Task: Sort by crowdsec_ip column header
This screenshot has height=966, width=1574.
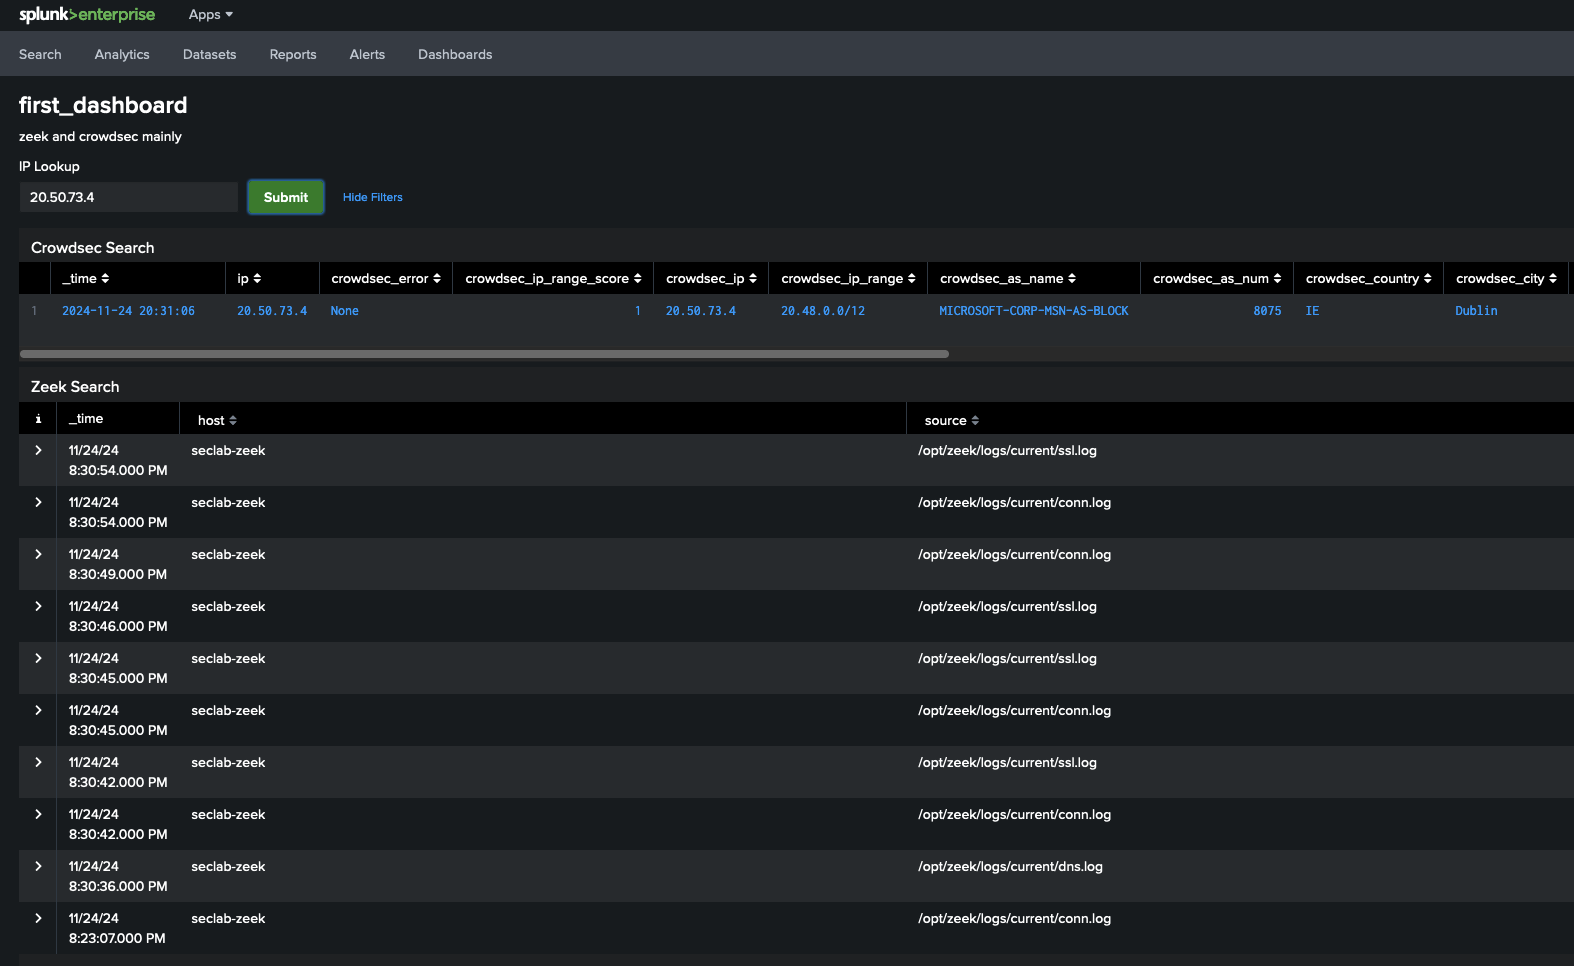Action: [x=711, y=278]
